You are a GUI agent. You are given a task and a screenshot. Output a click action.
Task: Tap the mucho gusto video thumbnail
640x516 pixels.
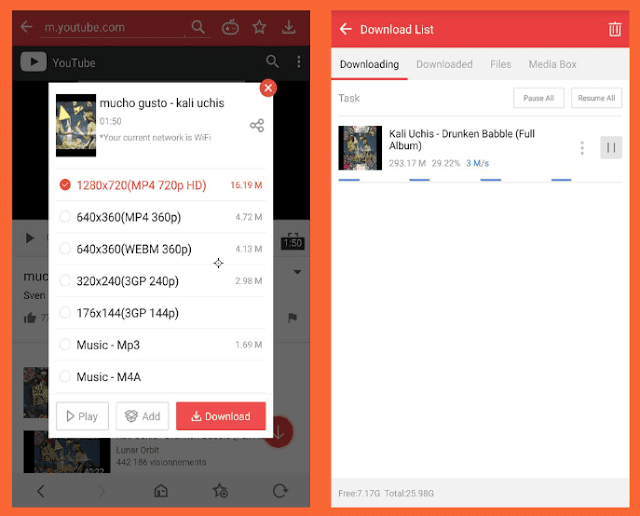pyautogui.click(x=76, y=125)
